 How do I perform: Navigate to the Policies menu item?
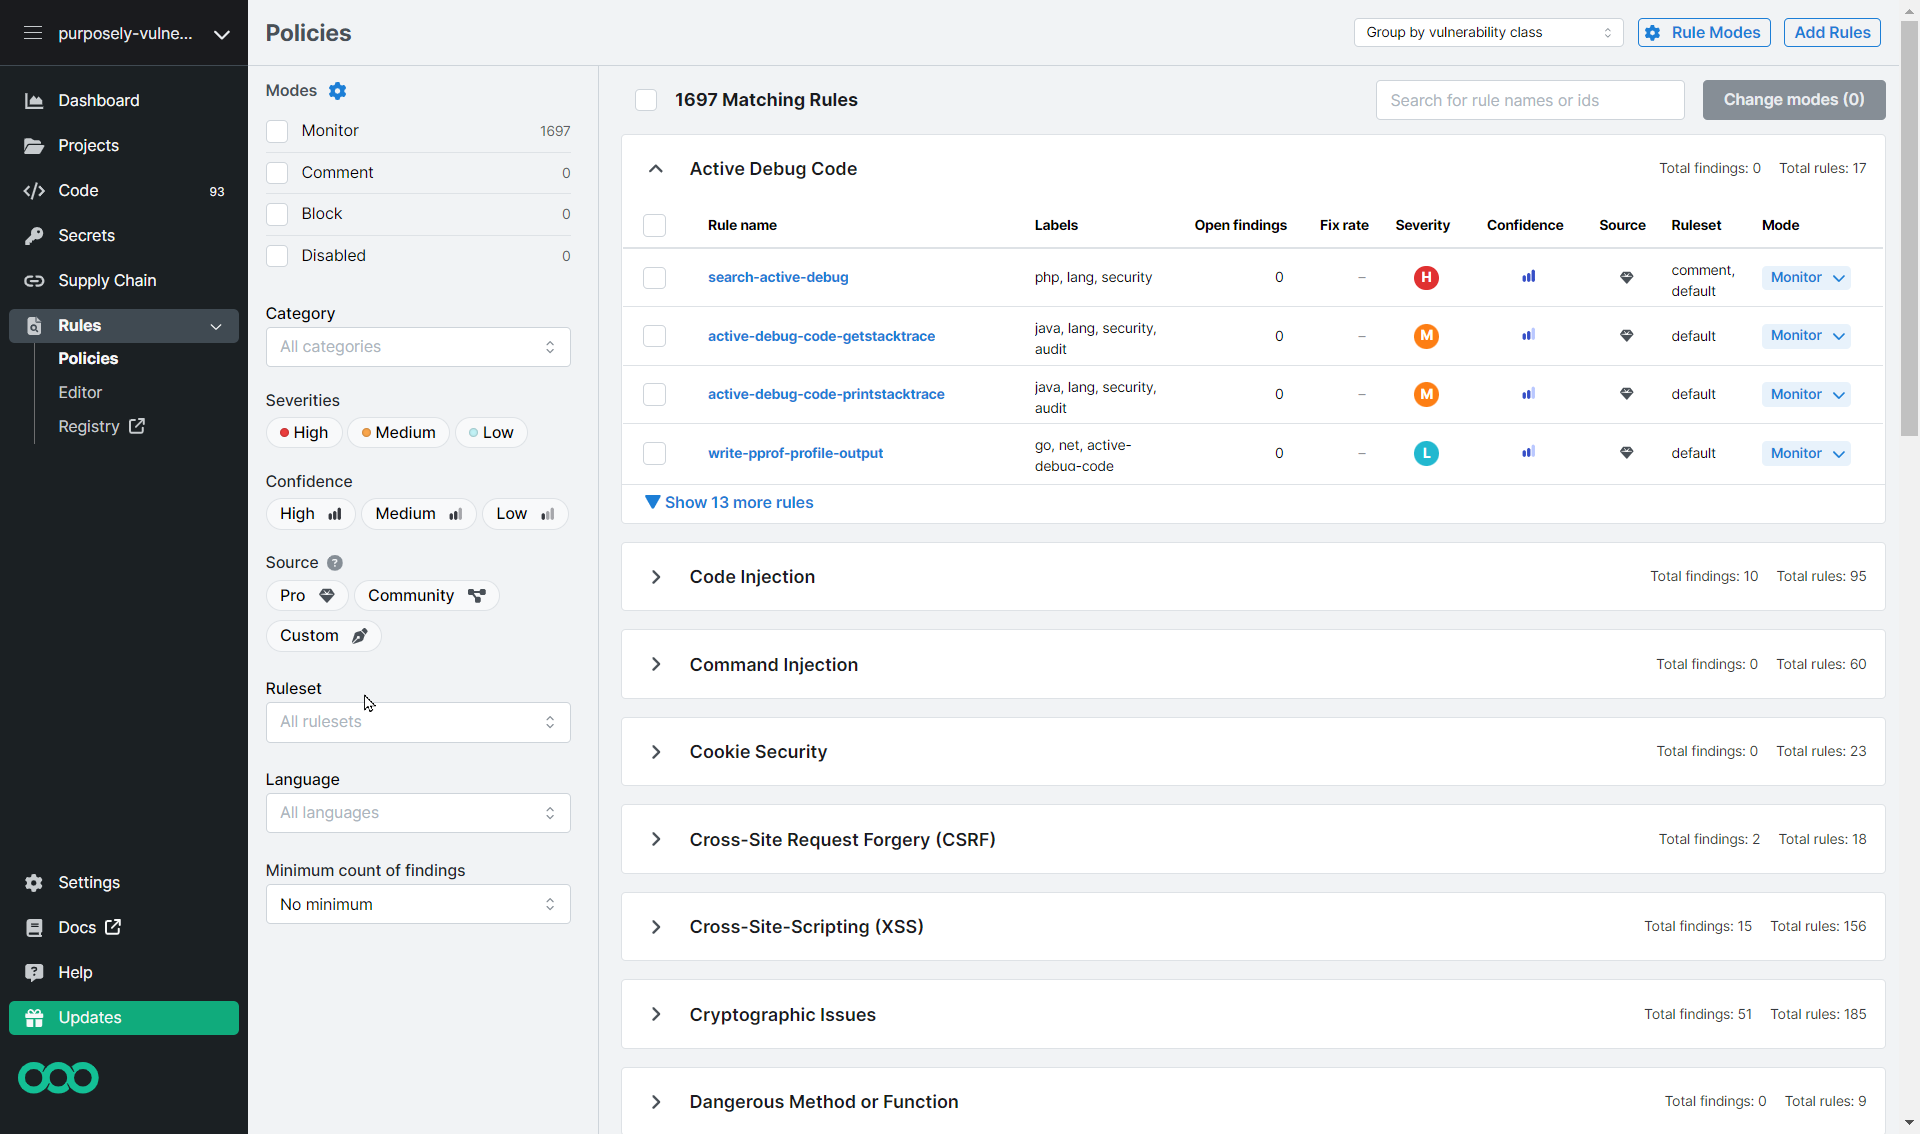88,358
